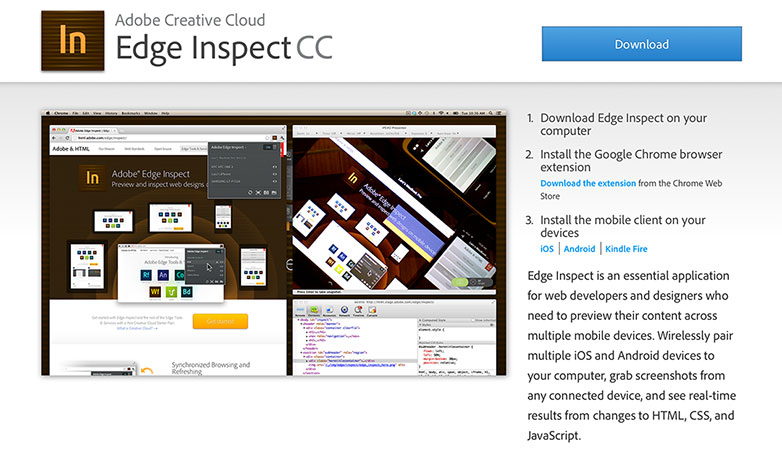Click the 'In' logo beside 'Adobe Edge Inspect' in the screenshot
This screenshot has height=463, width=782.
pyautogui.click(x=92, y=178)
